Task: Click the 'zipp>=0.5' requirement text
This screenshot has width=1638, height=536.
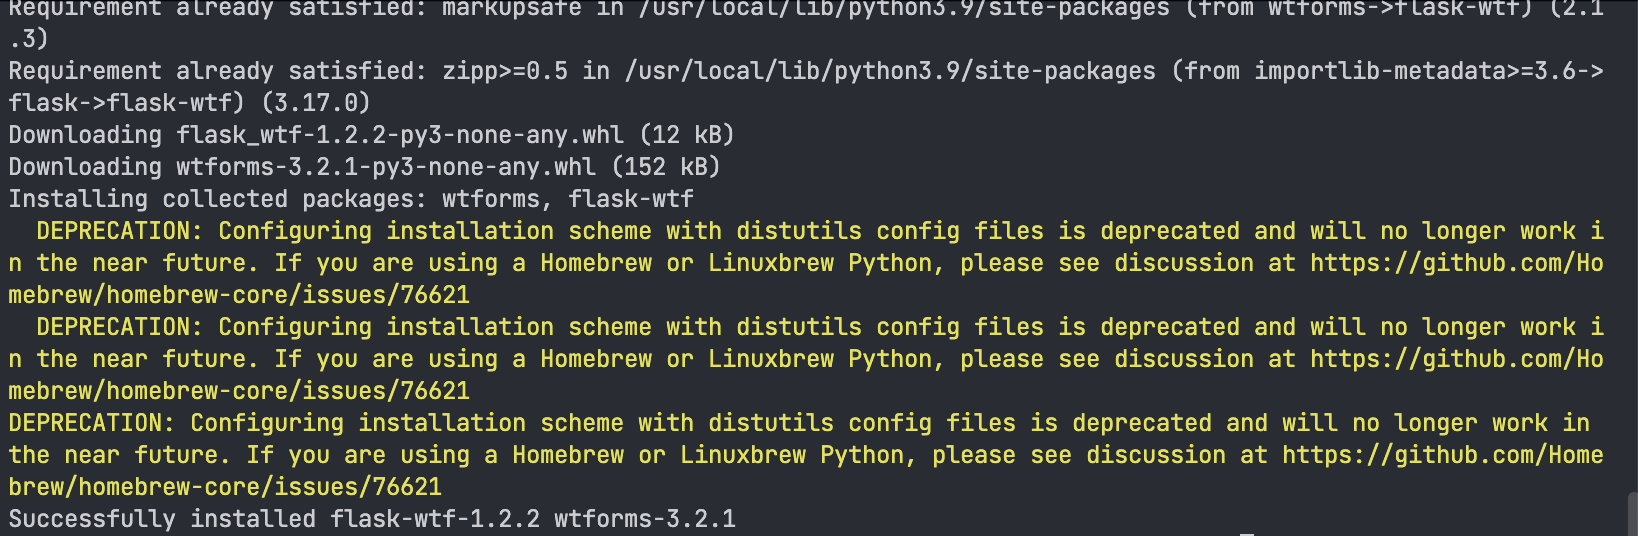Action: (x=505, y=71)
